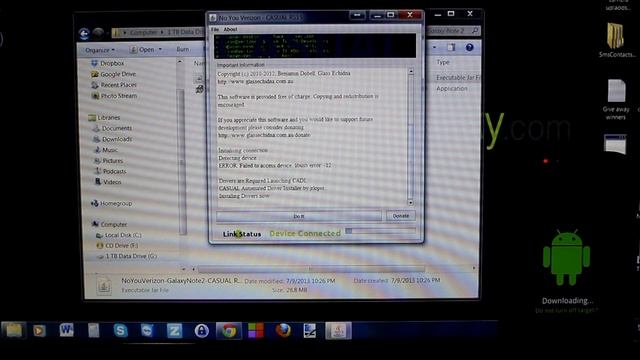The width and height of the screenshot is (640, 360).
Task: Select the "Executable Jar F" type row
Action: 458,78
